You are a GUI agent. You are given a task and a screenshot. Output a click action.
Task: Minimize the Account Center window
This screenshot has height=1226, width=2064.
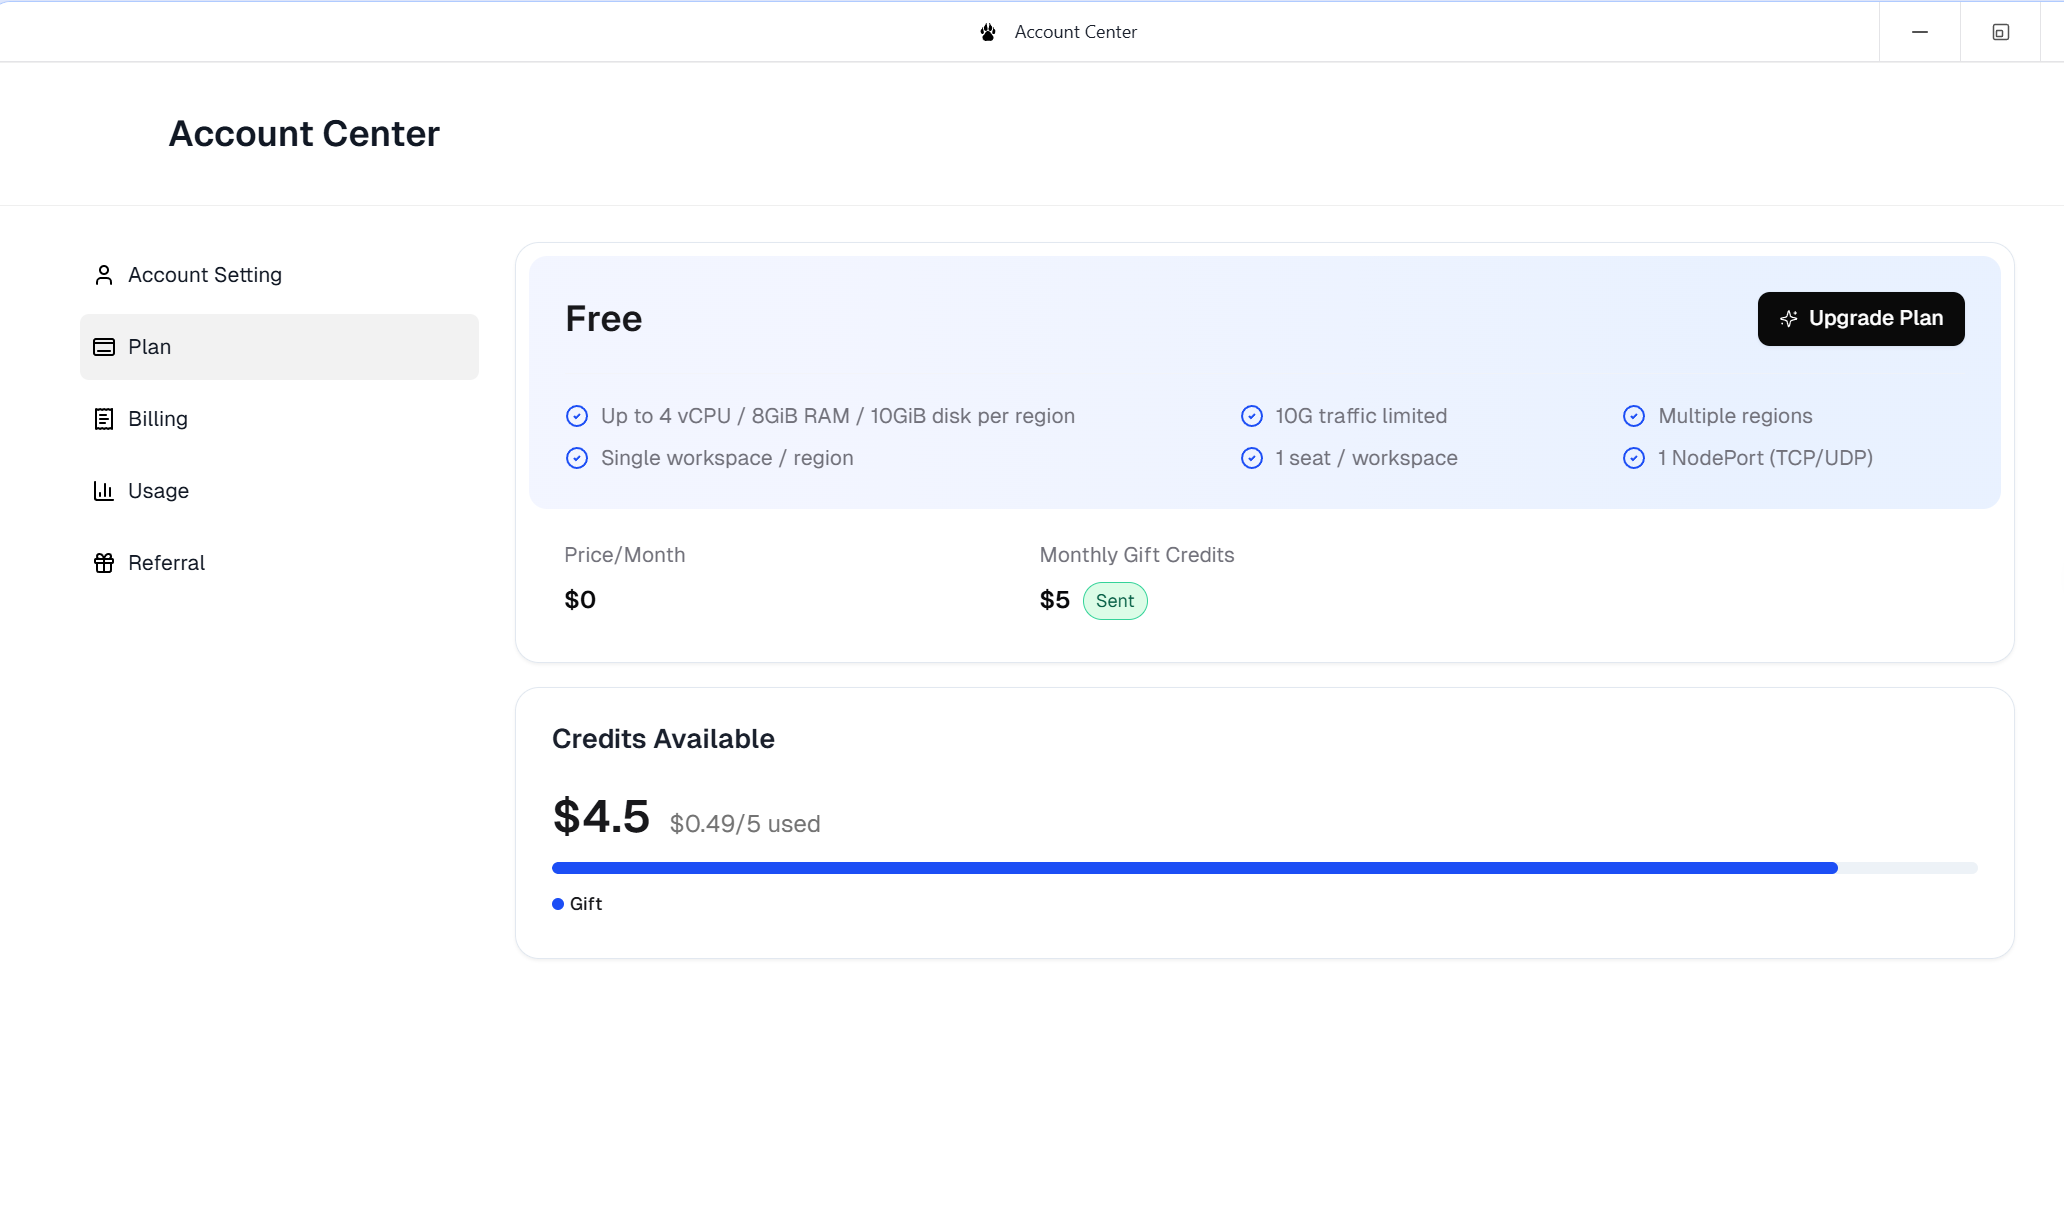point(1920,32)
